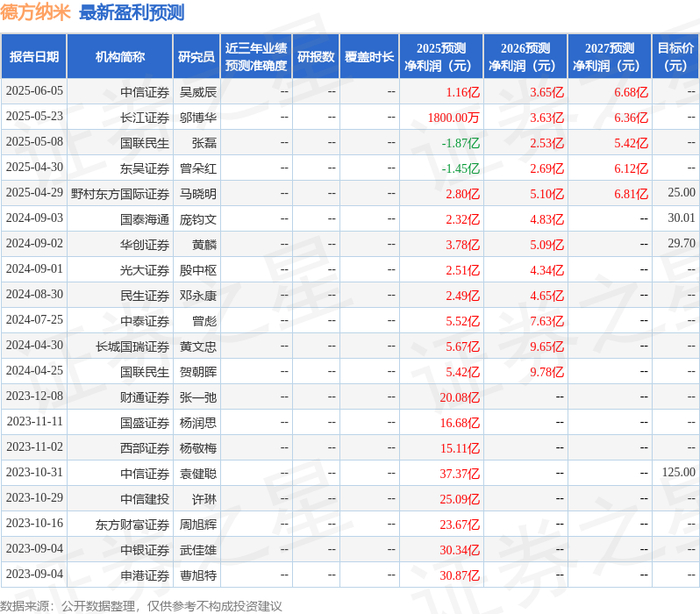Click the 1.16亿 forecast value
Viewport: 700px width, 614px height.
(463, 92)
